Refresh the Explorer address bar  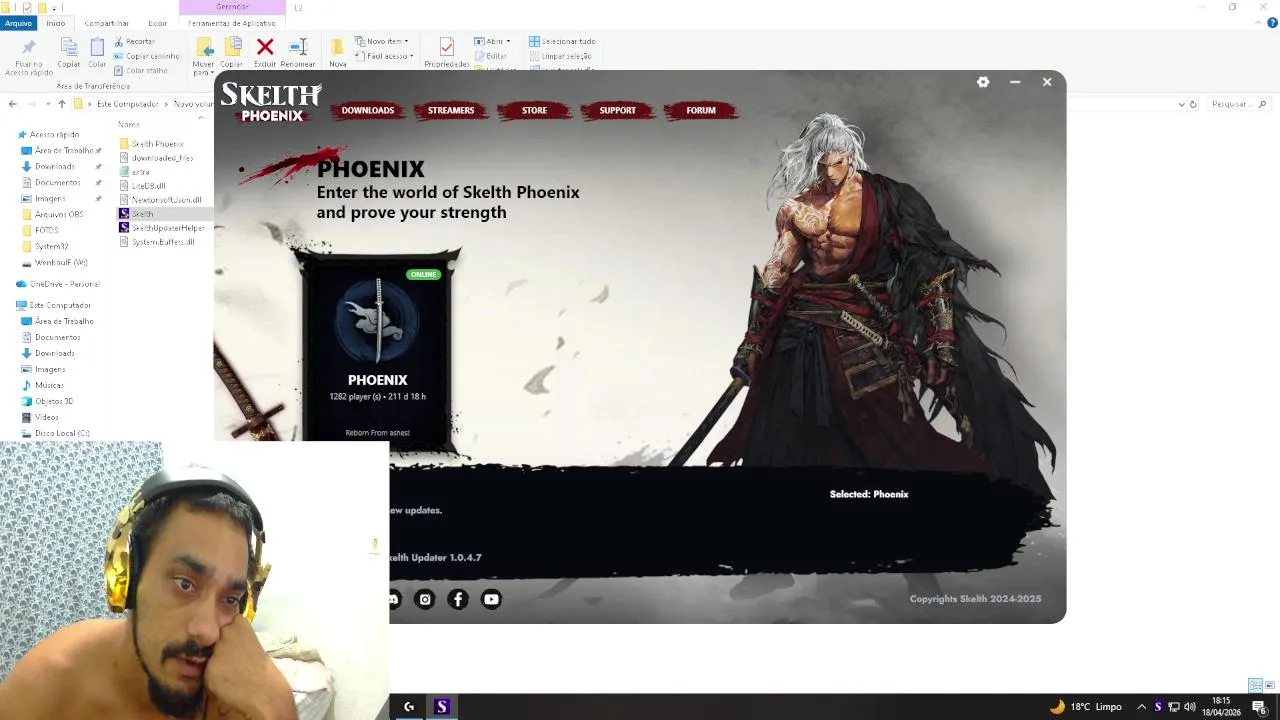point(1193,104)
